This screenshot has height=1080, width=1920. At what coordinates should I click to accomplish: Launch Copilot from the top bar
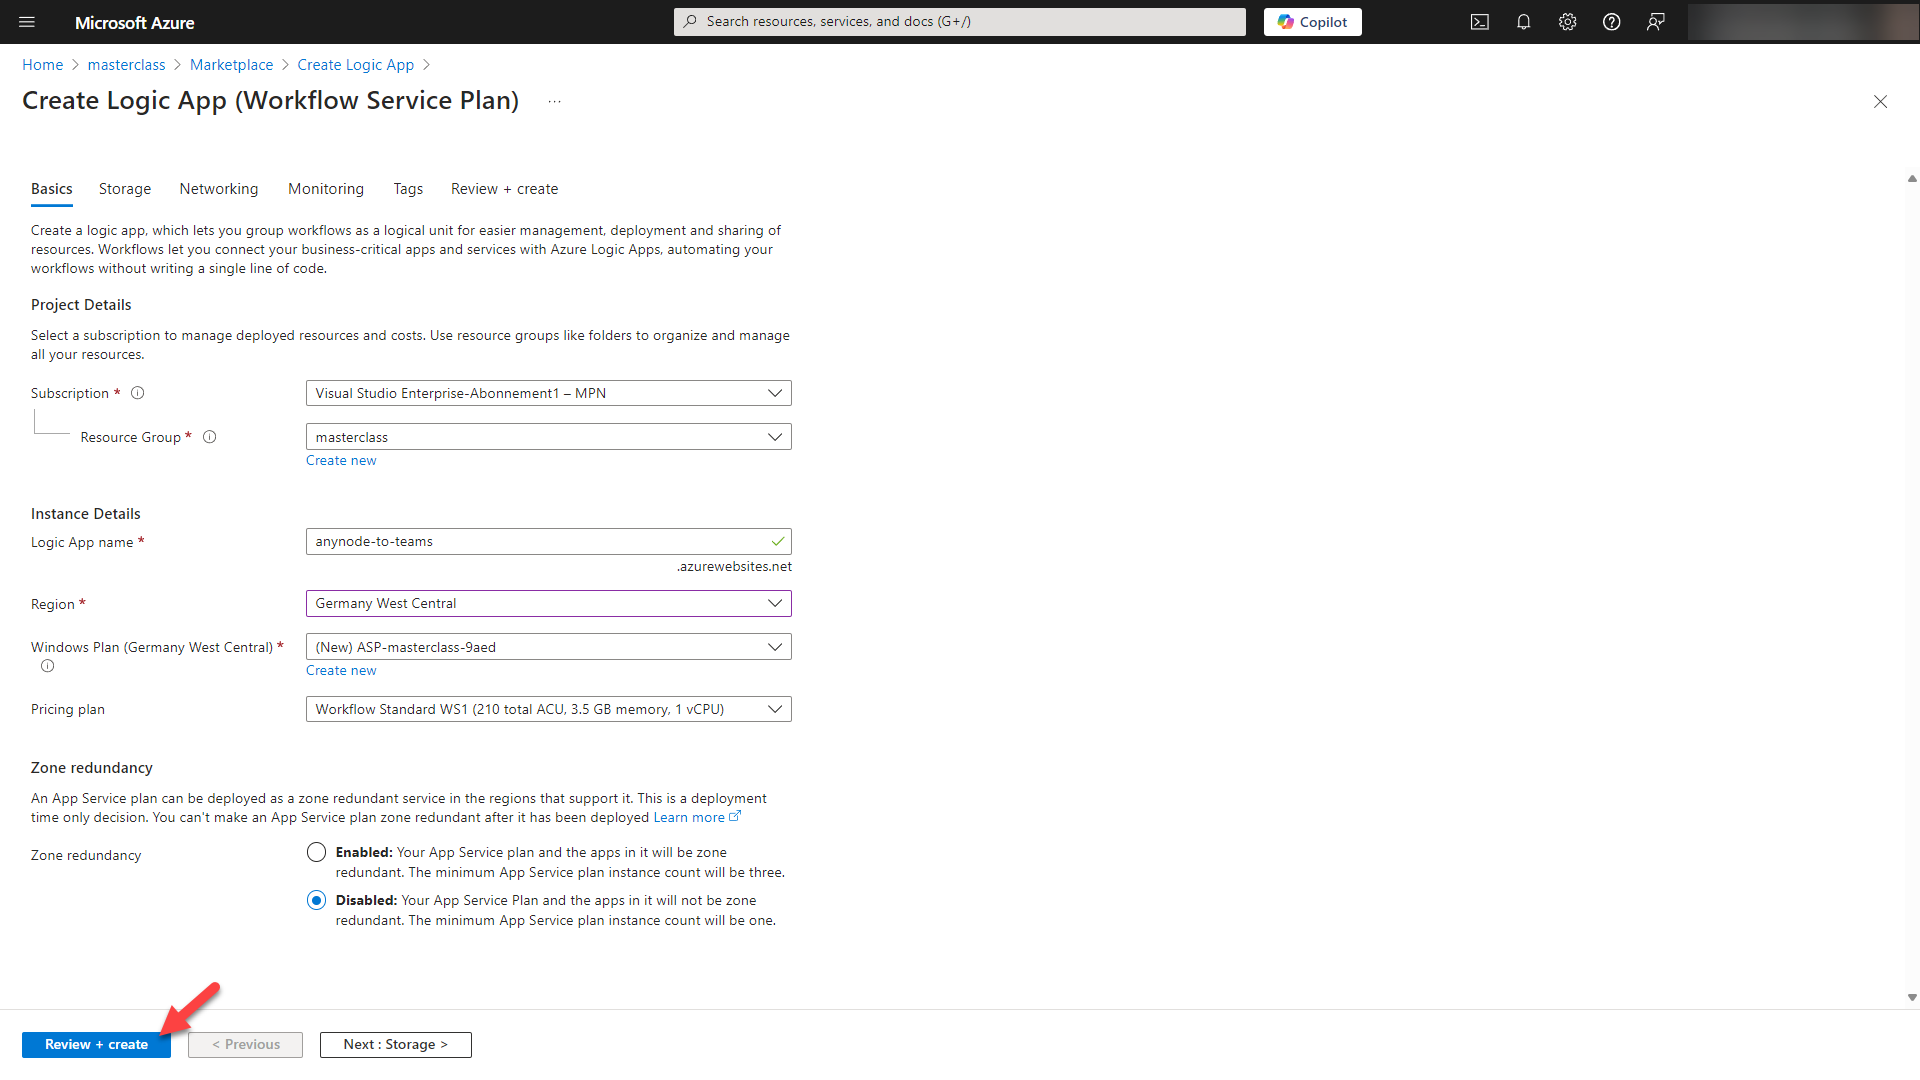1312,21
